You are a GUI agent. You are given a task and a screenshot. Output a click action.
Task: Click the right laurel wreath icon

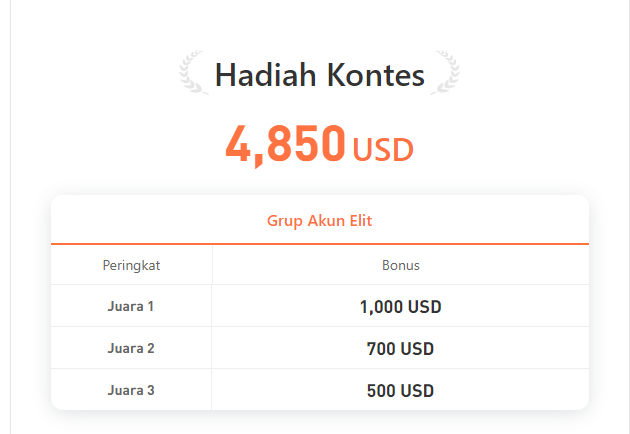[445, 73]
